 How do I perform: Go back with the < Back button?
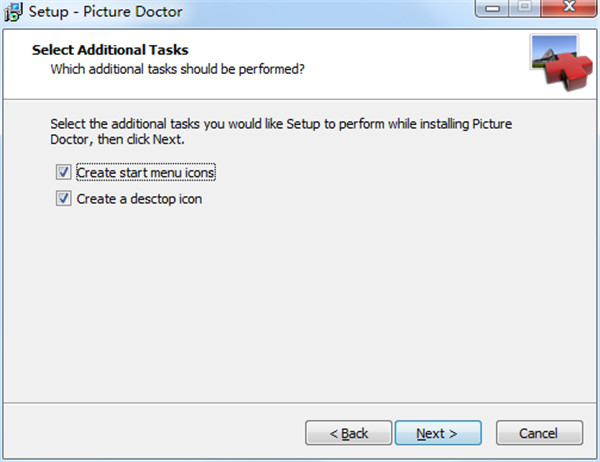(349, 433)
